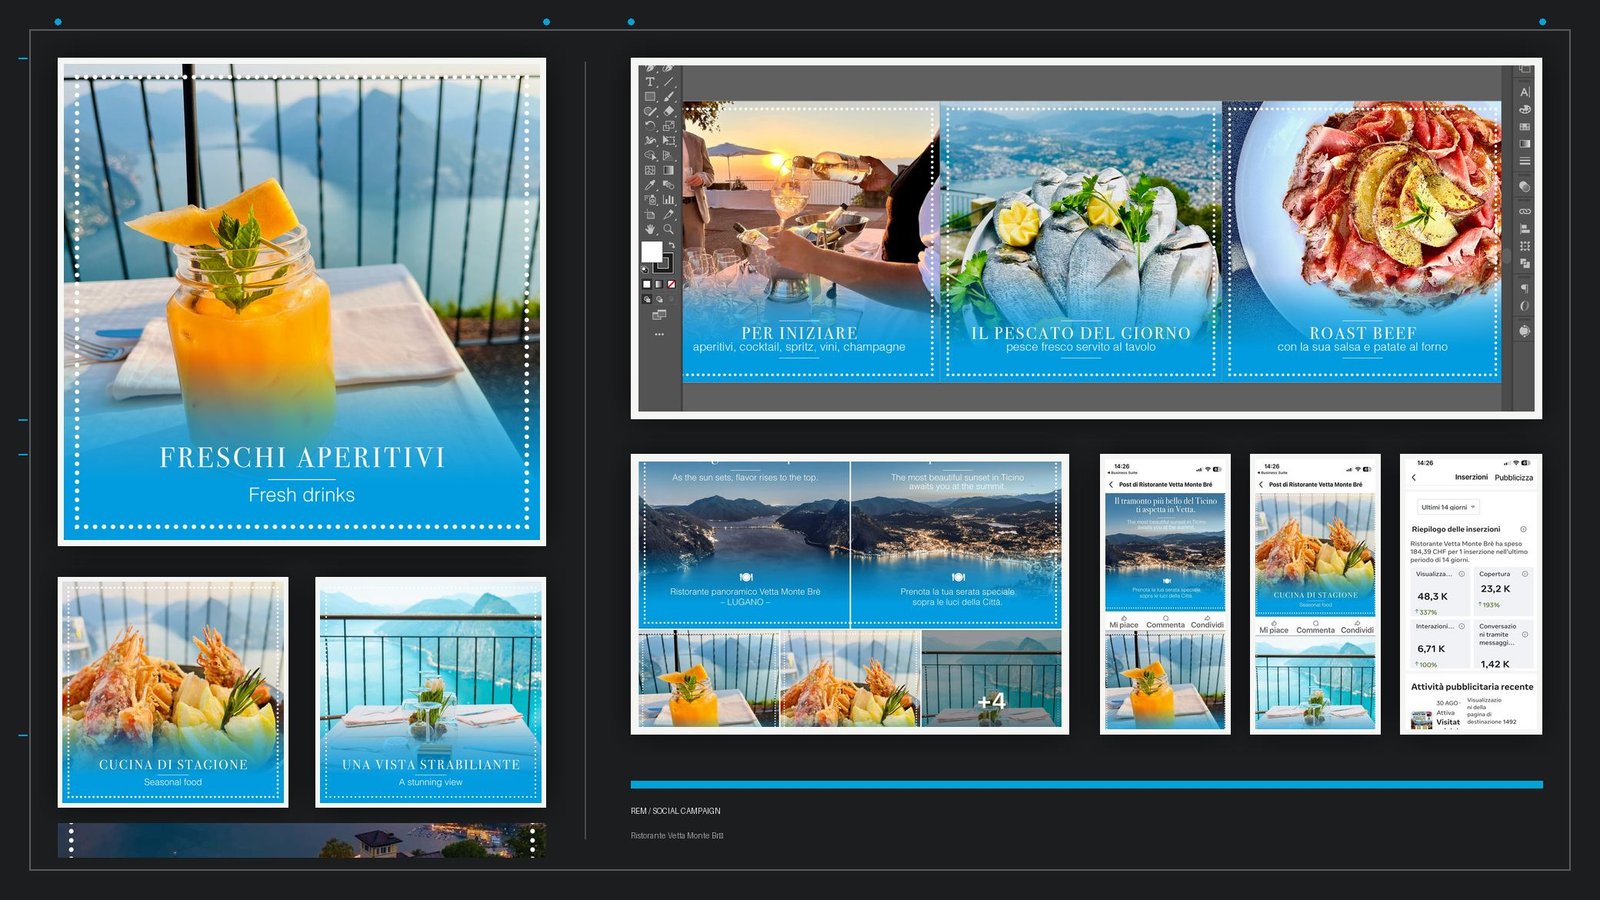Activate the Rotate tool

(x=650, y=127)
